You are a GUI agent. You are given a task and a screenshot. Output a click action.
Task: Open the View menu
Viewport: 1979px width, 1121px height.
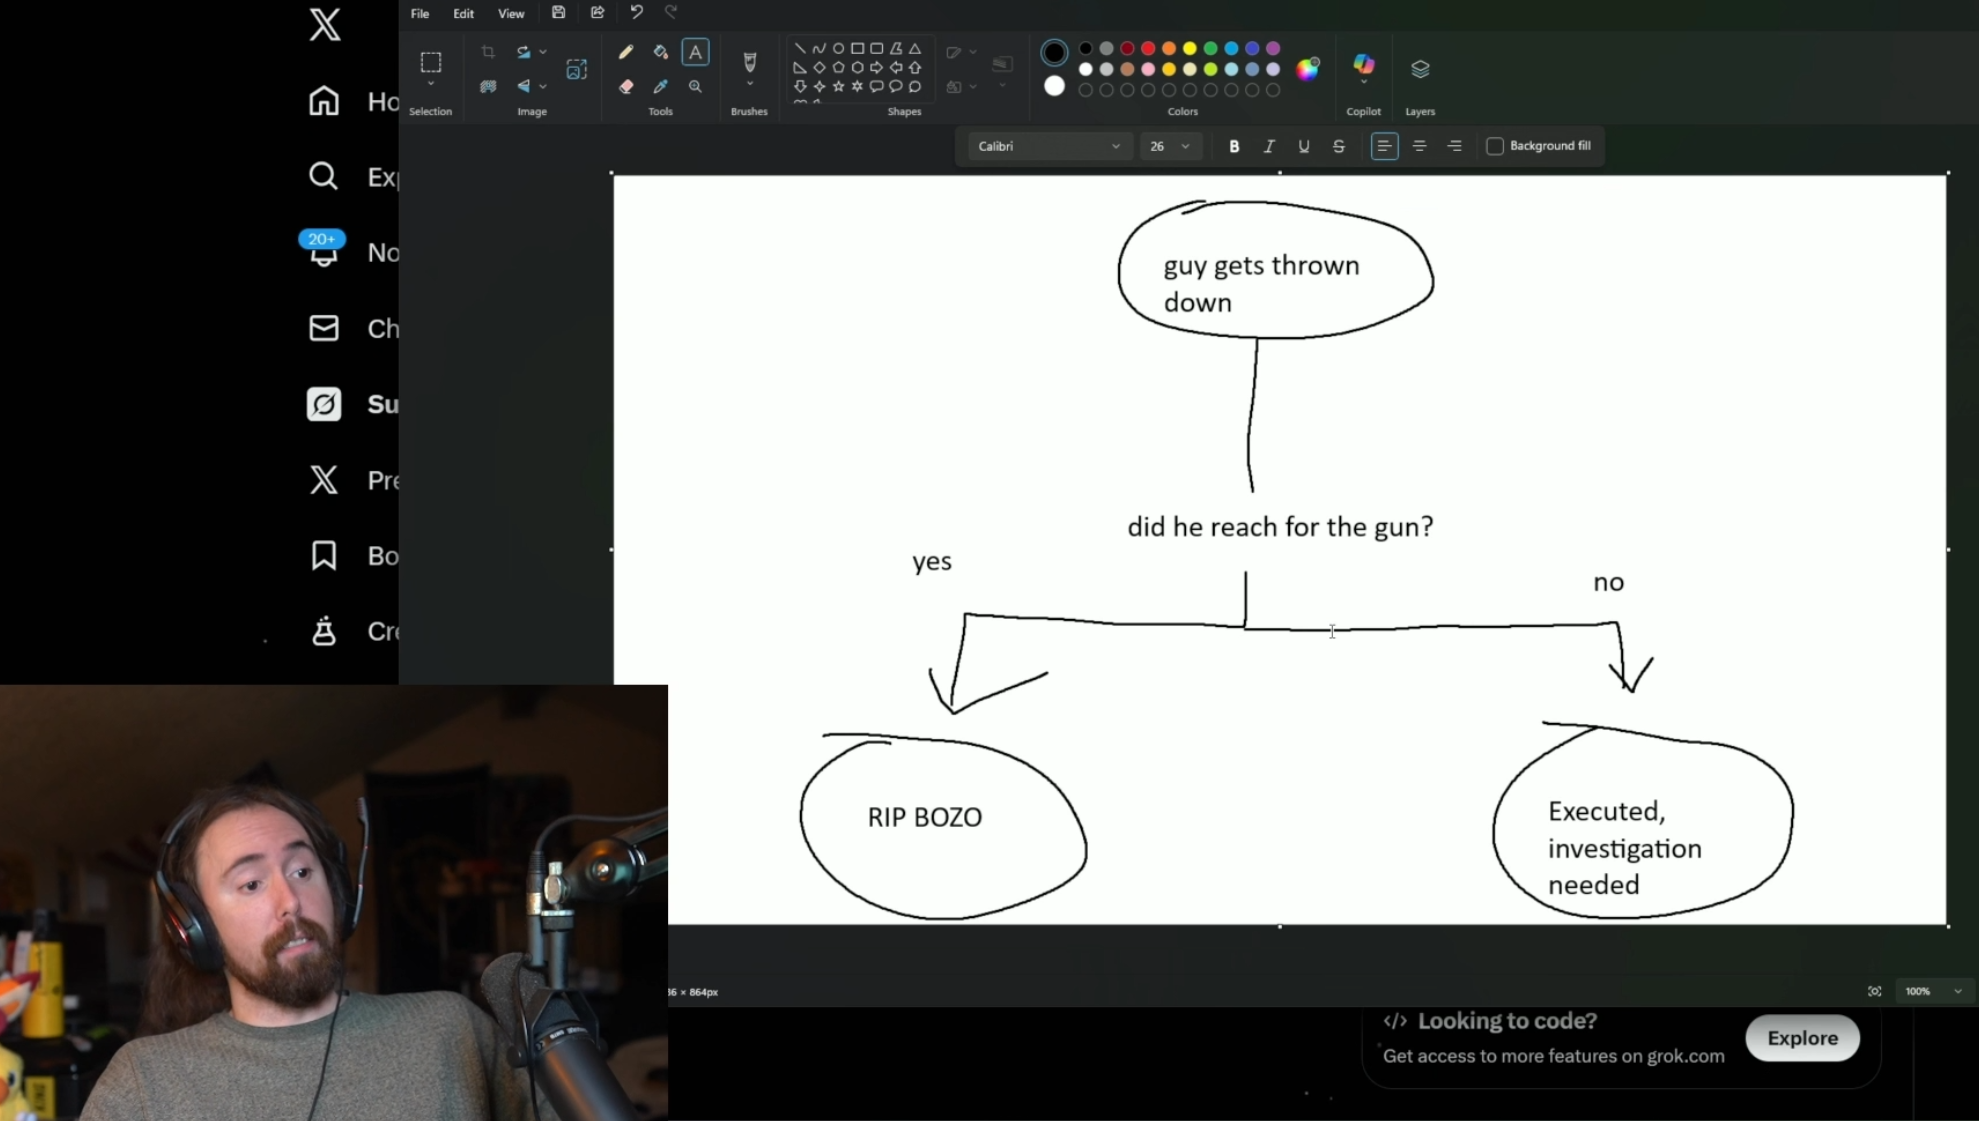pos(511,13)
